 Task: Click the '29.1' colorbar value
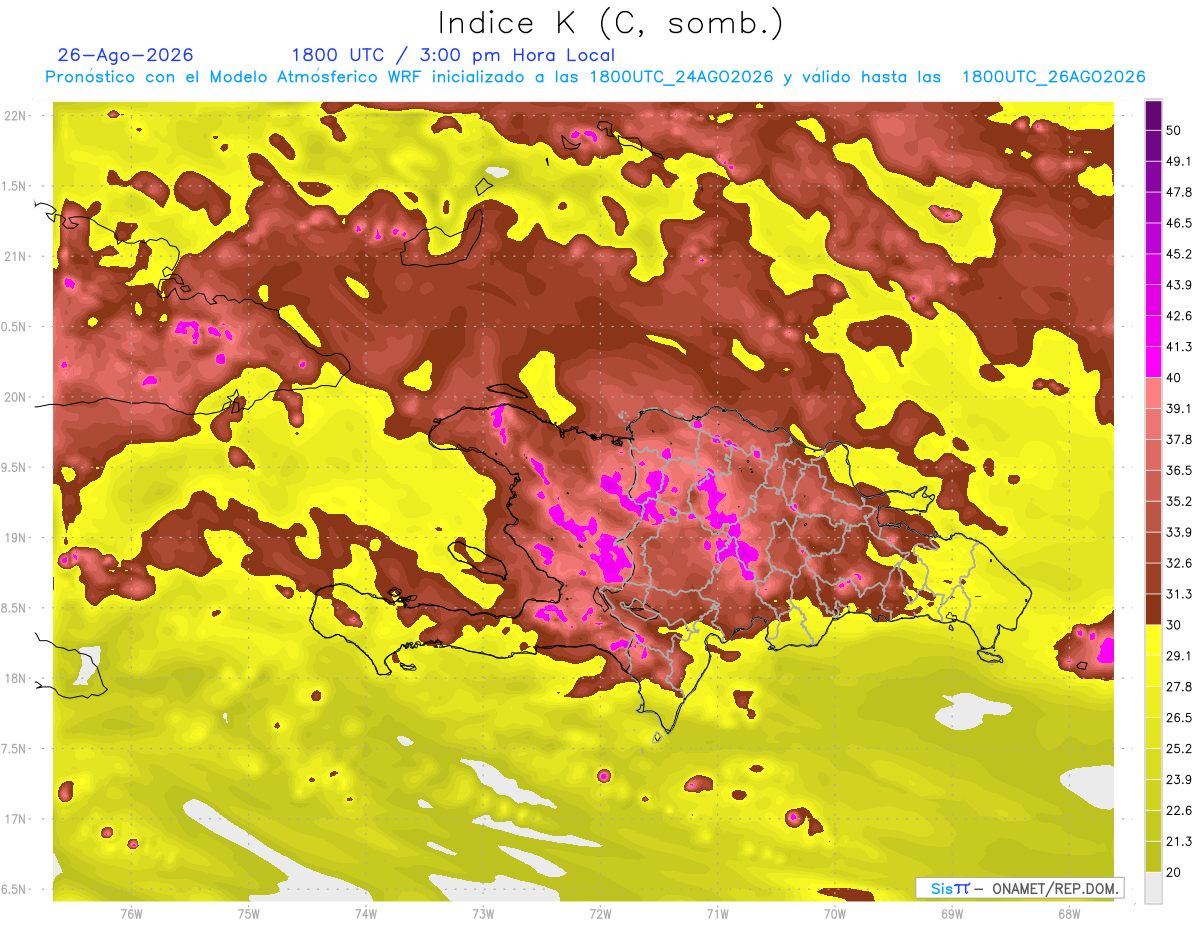click(1178, 656)
